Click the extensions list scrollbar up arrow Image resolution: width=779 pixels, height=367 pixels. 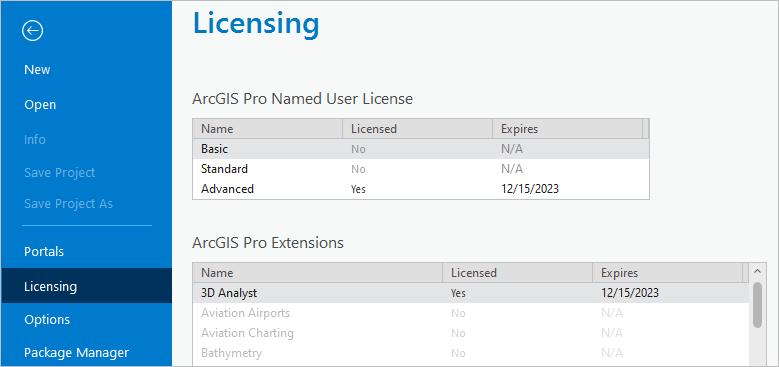757,271
